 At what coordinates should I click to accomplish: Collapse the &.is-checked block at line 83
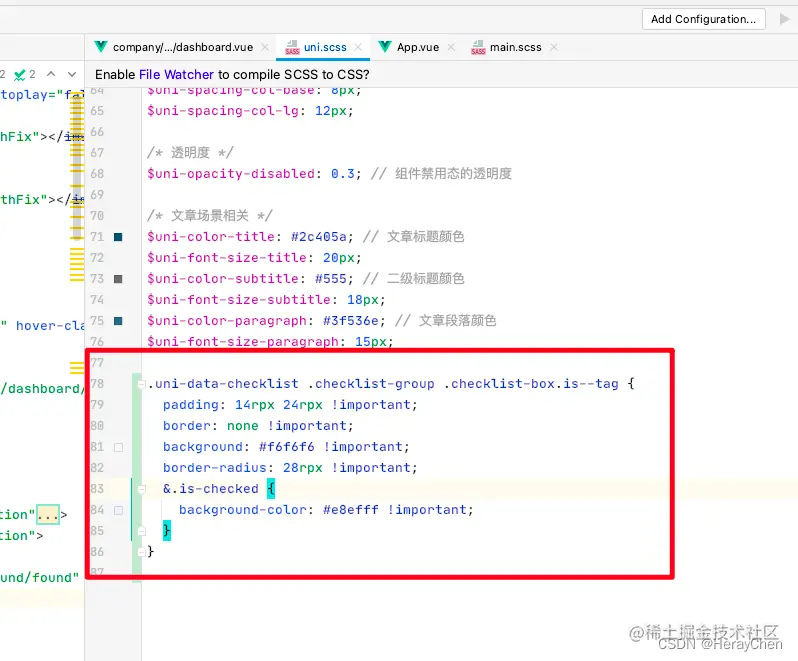point(141,490)
